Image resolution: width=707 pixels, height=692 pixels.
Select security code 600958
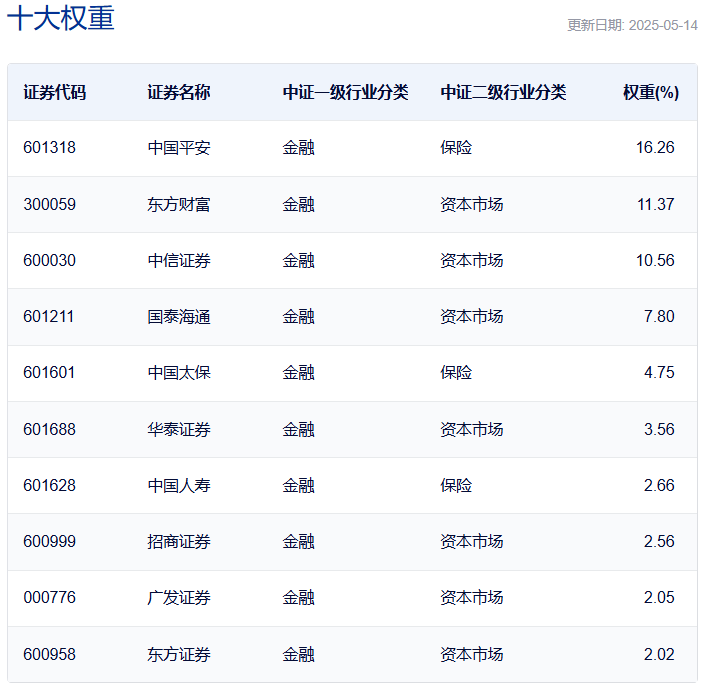coord(50,655)
